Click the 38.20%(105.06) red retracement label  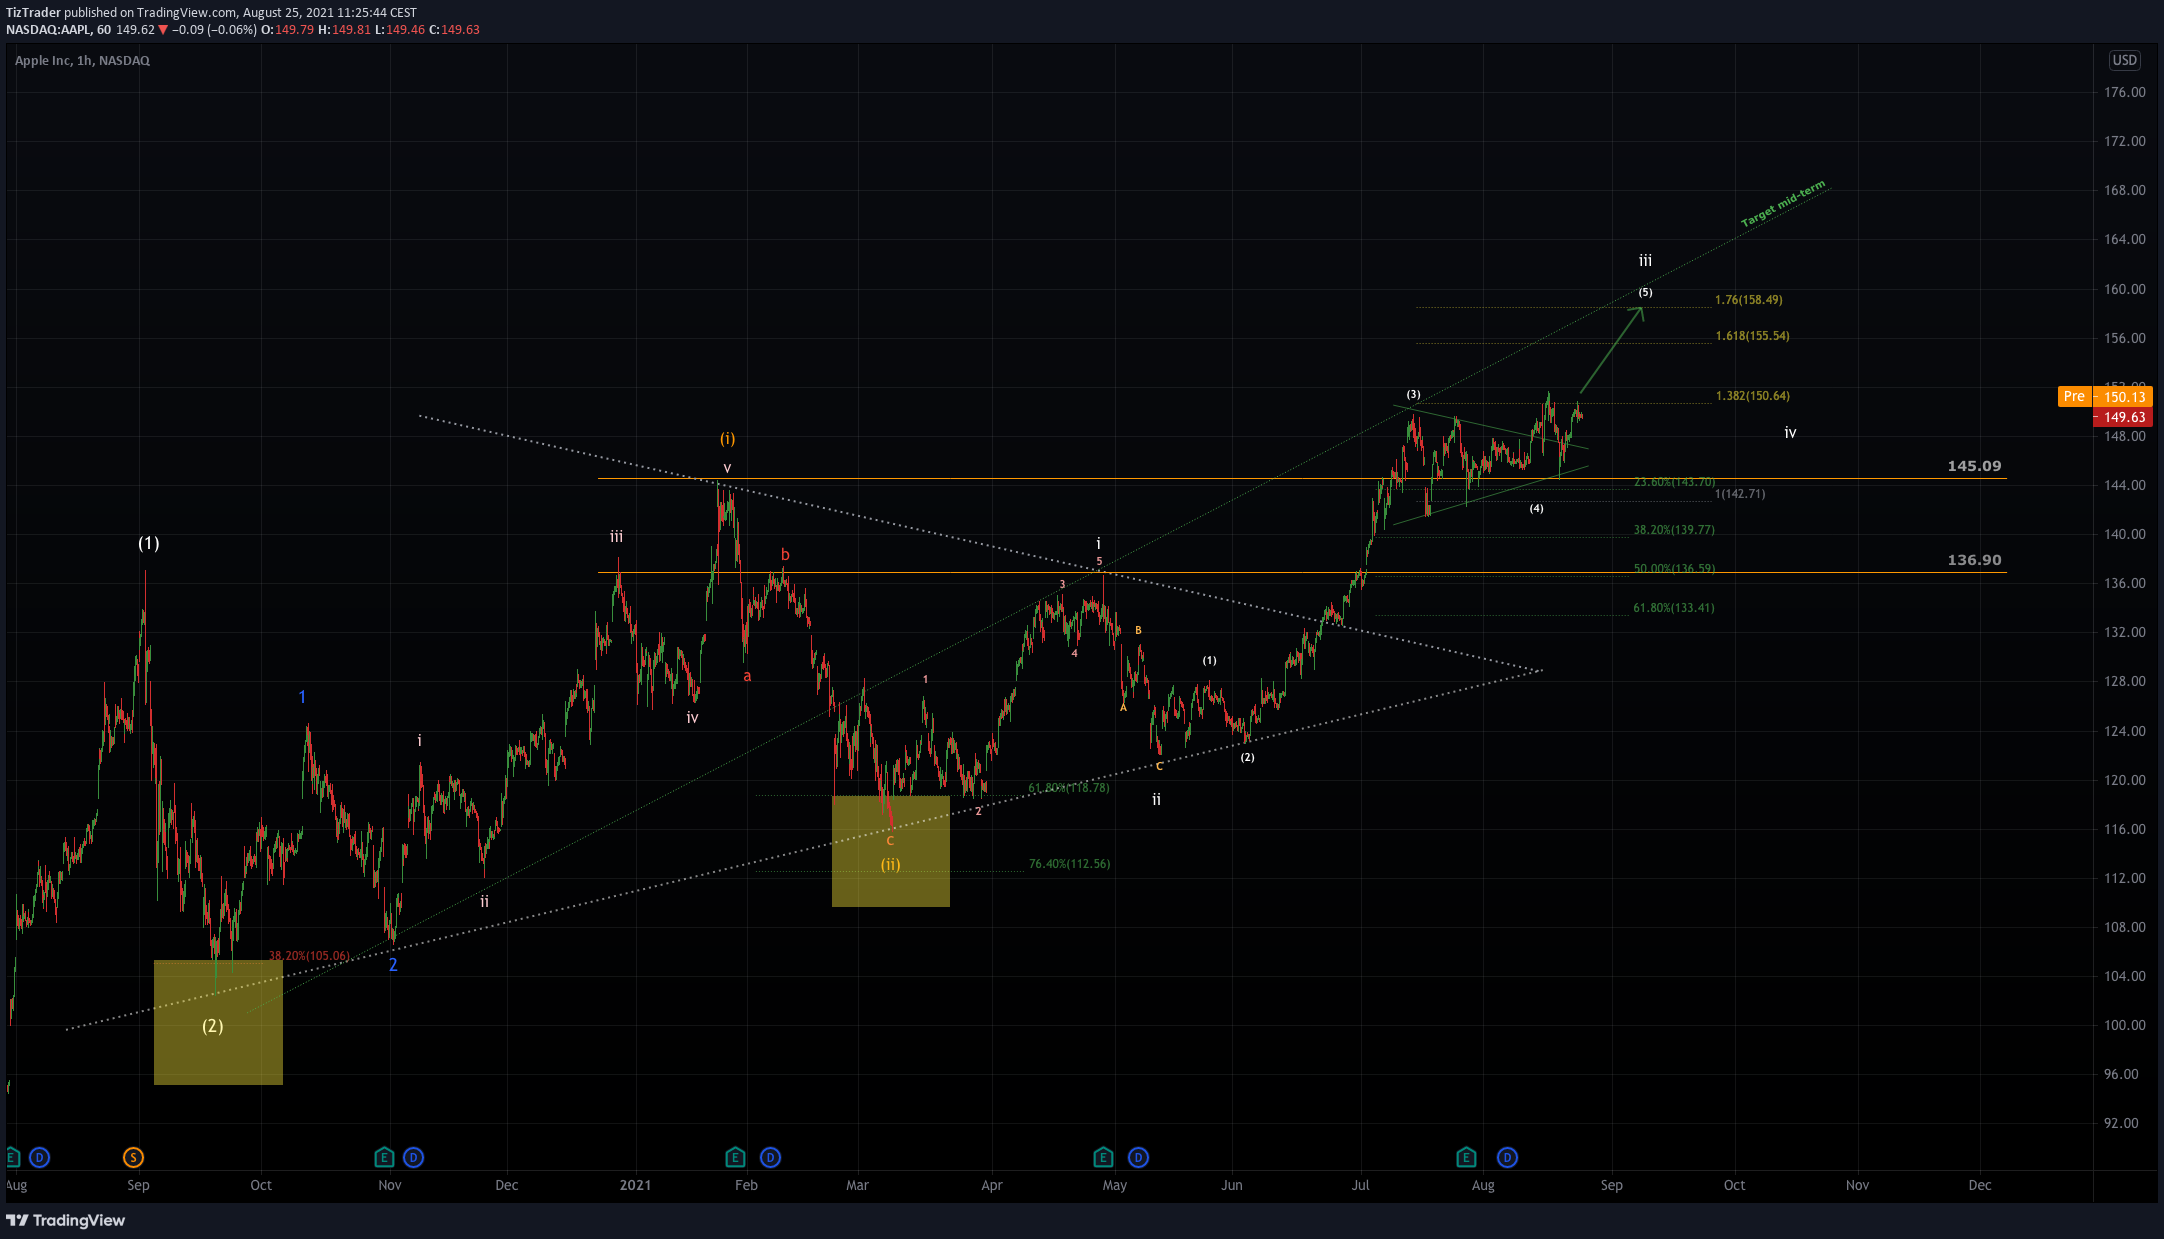pyautogui.click(x=309, y=956)
